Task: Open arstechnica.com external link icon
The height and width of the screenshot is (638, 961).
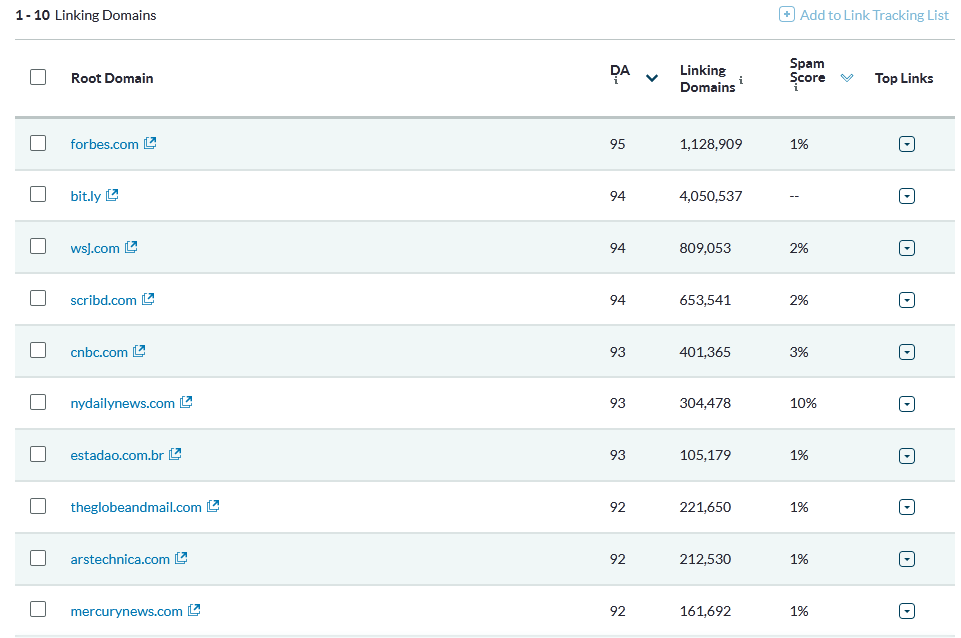Action: pyautogui.click(x=181, y=559)
